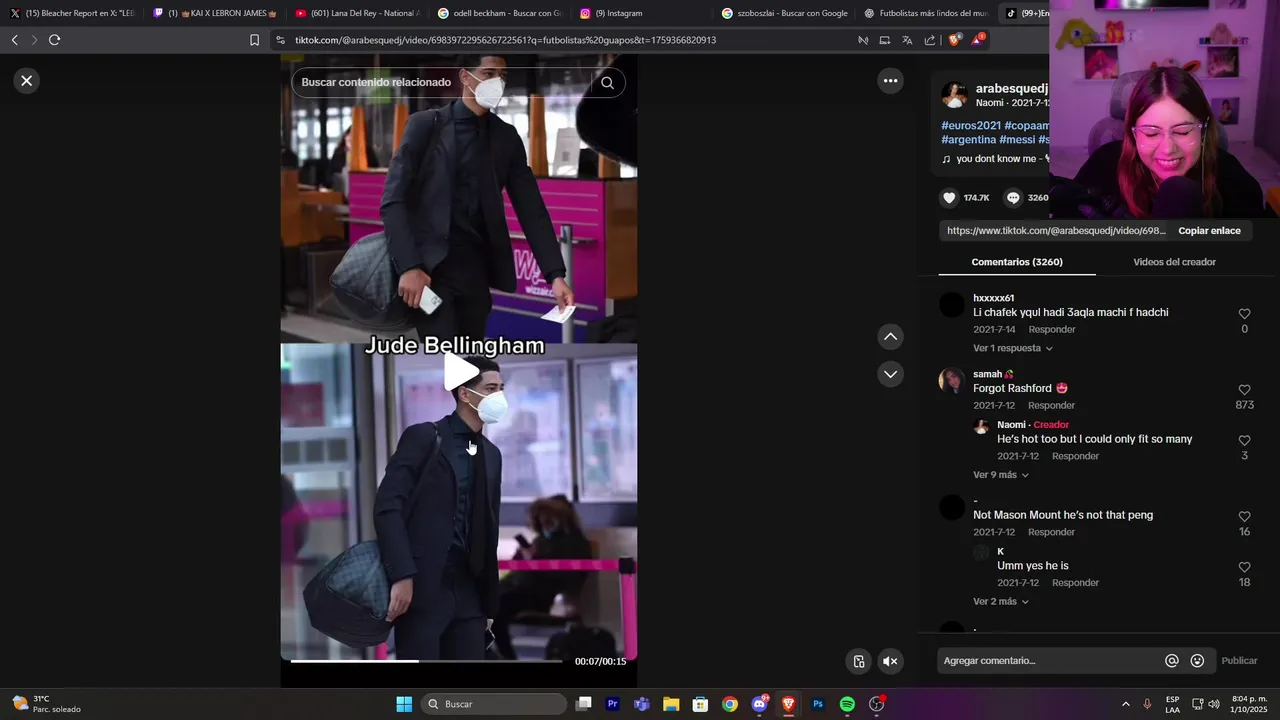Open Spotify from taskbar
The width and height of the screenshot is (1280, 720).
coord(847,704)
